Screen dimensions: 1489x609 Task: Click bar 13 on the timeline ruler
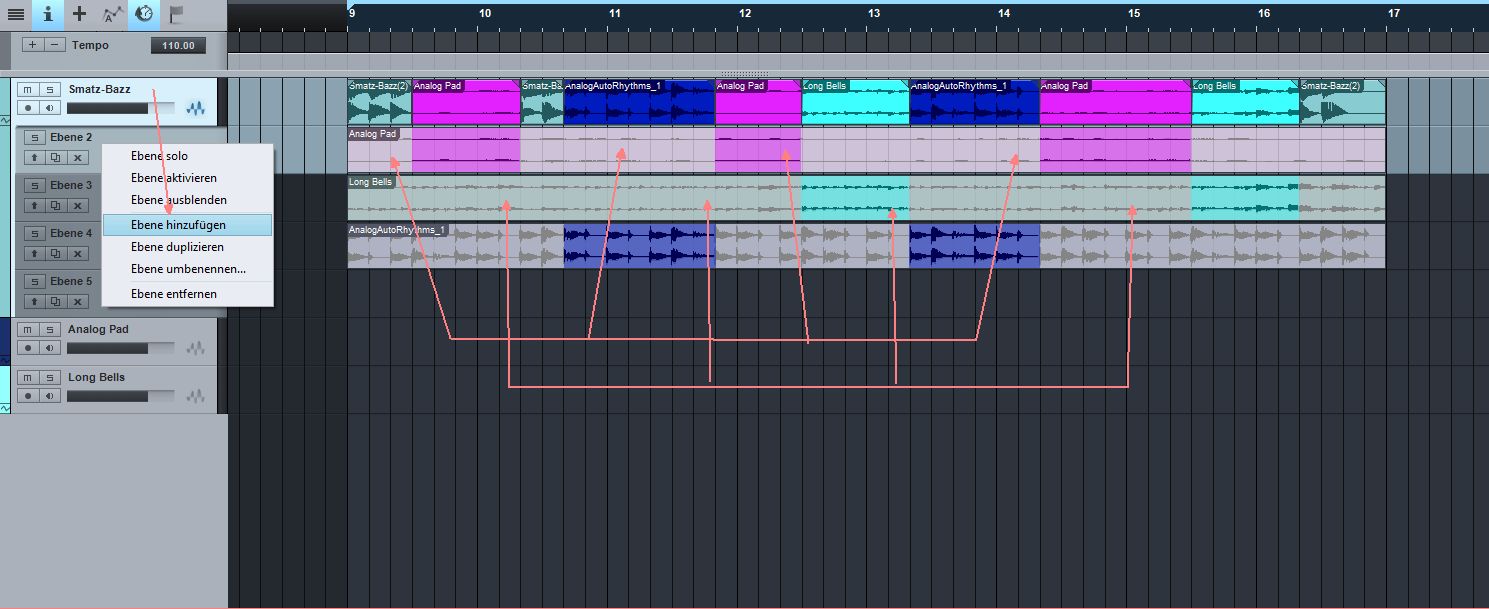(x=874, y=14)
